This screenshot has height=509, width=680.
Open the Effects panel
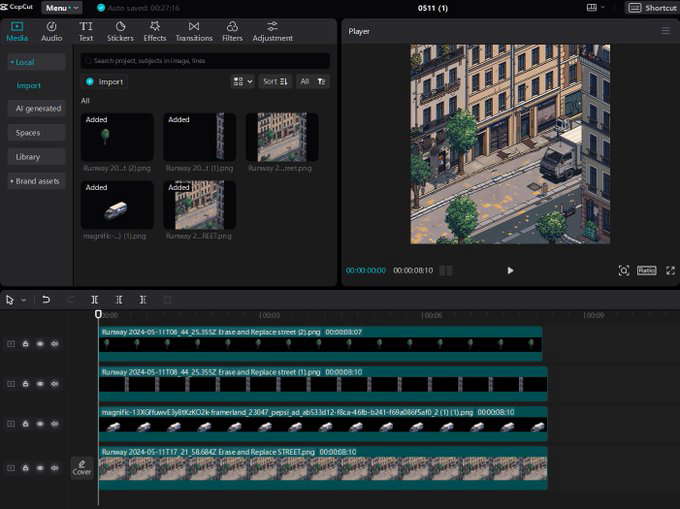[x=154, y=31]
